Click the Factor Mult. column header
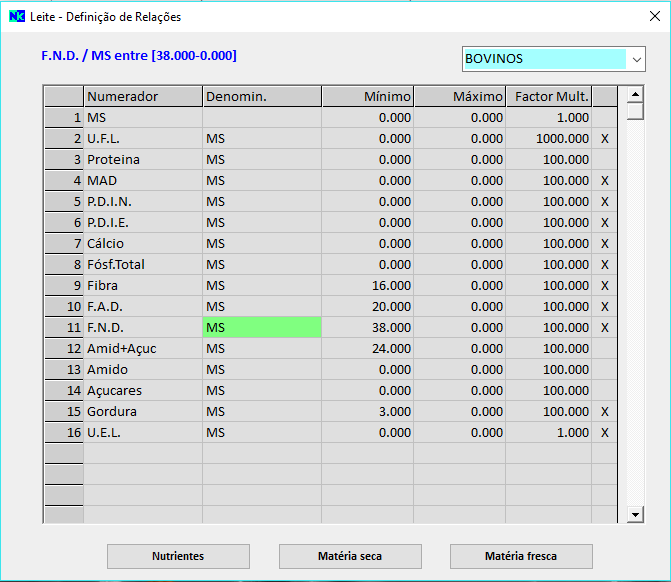This screenshot has width=671, height=582. (x=549, y=97)
